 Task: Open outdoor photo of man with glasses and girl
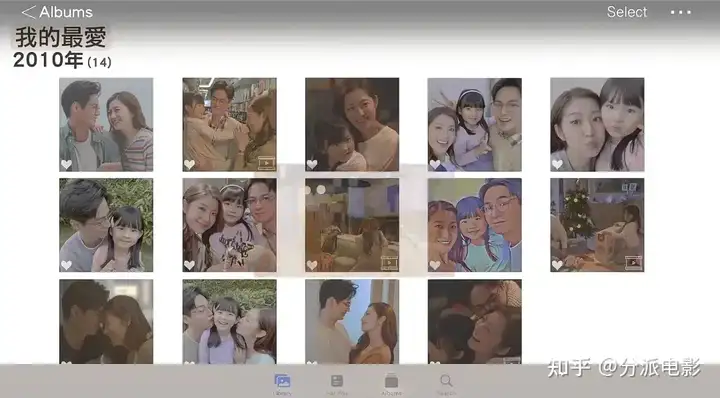[106, 225]
